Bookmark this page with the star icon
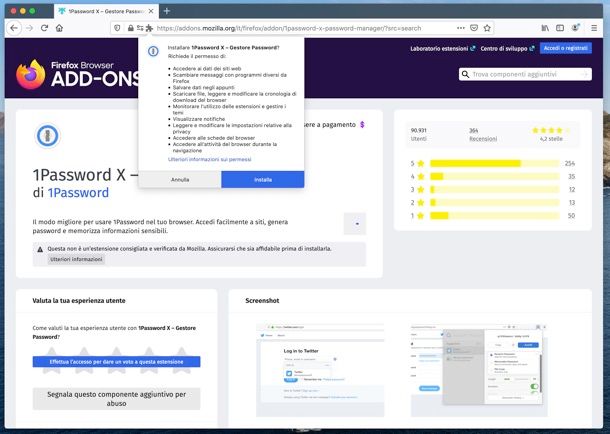Image resolution: width=610 pixels, height=434 pixels. (x=487, y=28)
